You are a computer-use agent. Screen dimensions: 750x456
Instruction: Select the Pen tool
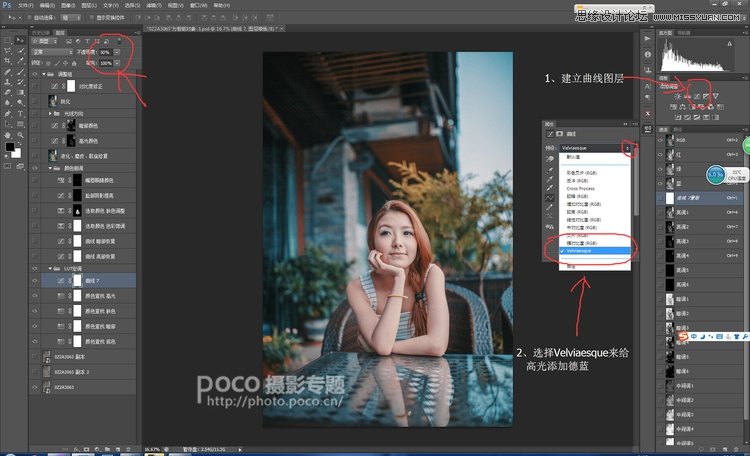8,114
